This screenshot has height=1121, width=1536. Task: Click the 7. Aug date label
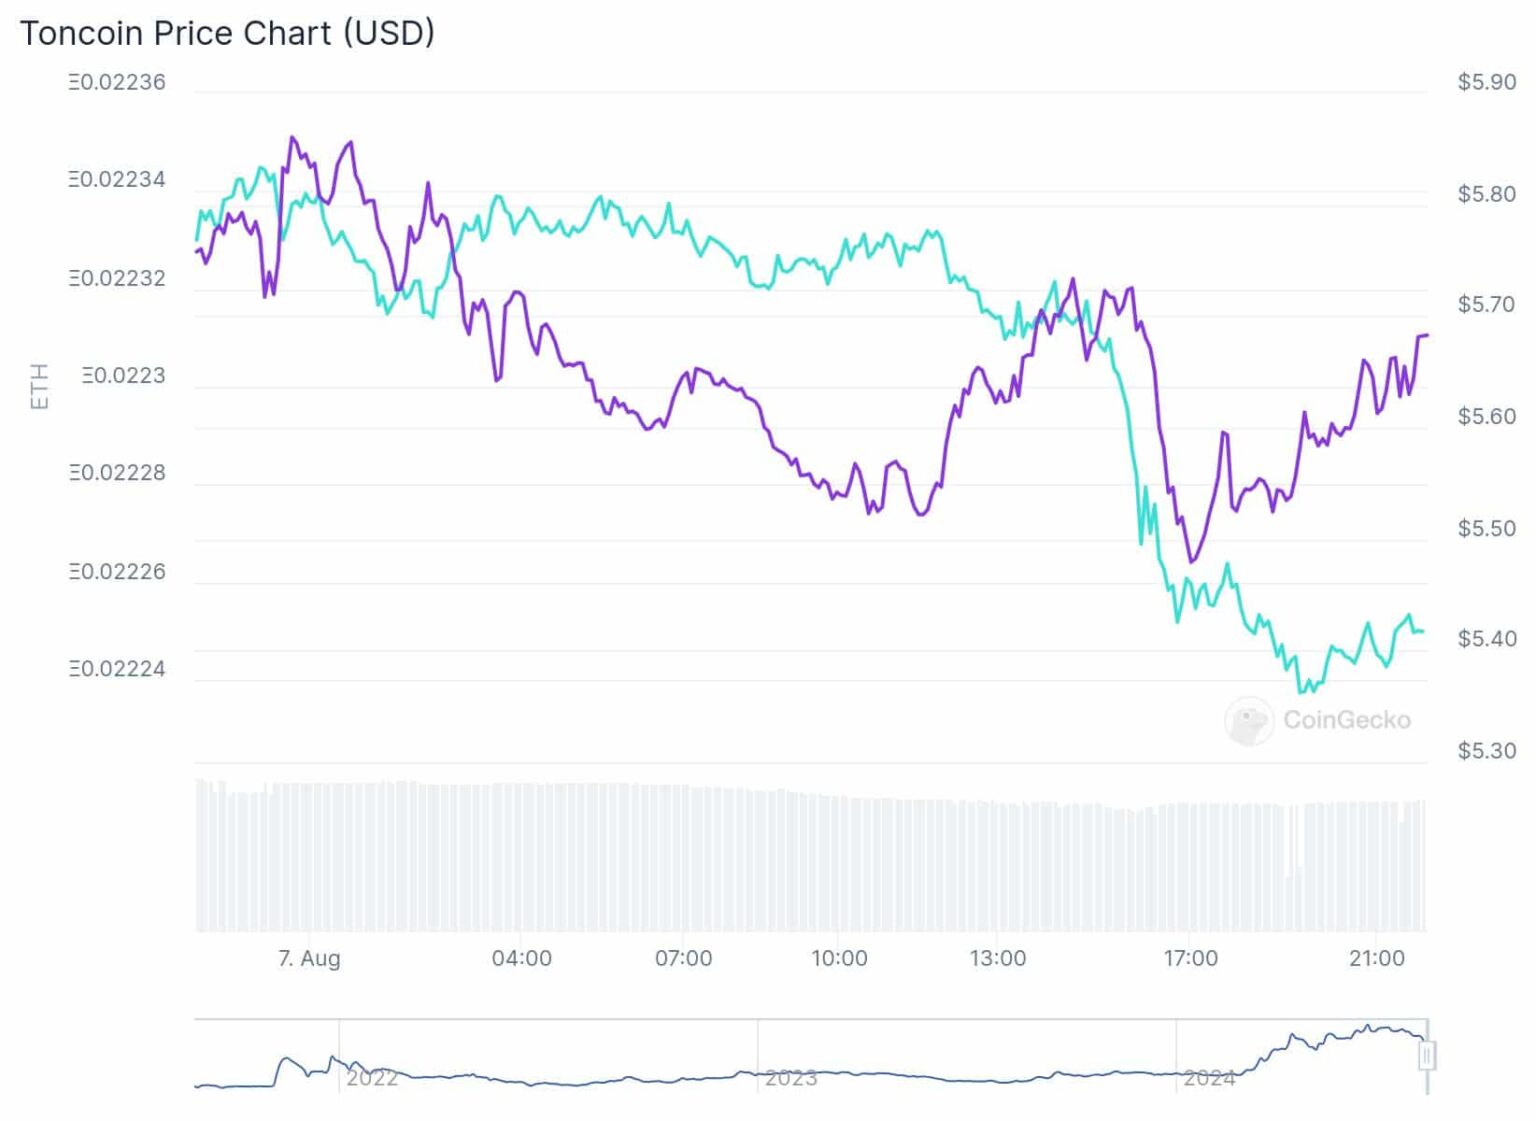pyautogui.click(x=309, y=958)
